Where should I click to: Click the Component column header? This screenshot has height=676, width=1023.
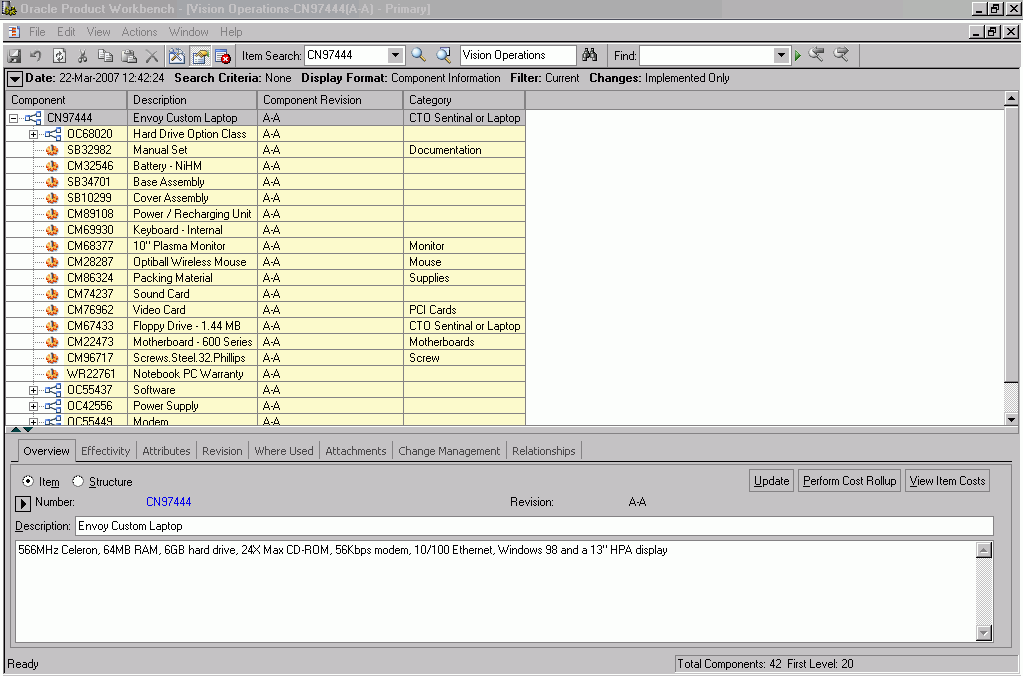66,100
